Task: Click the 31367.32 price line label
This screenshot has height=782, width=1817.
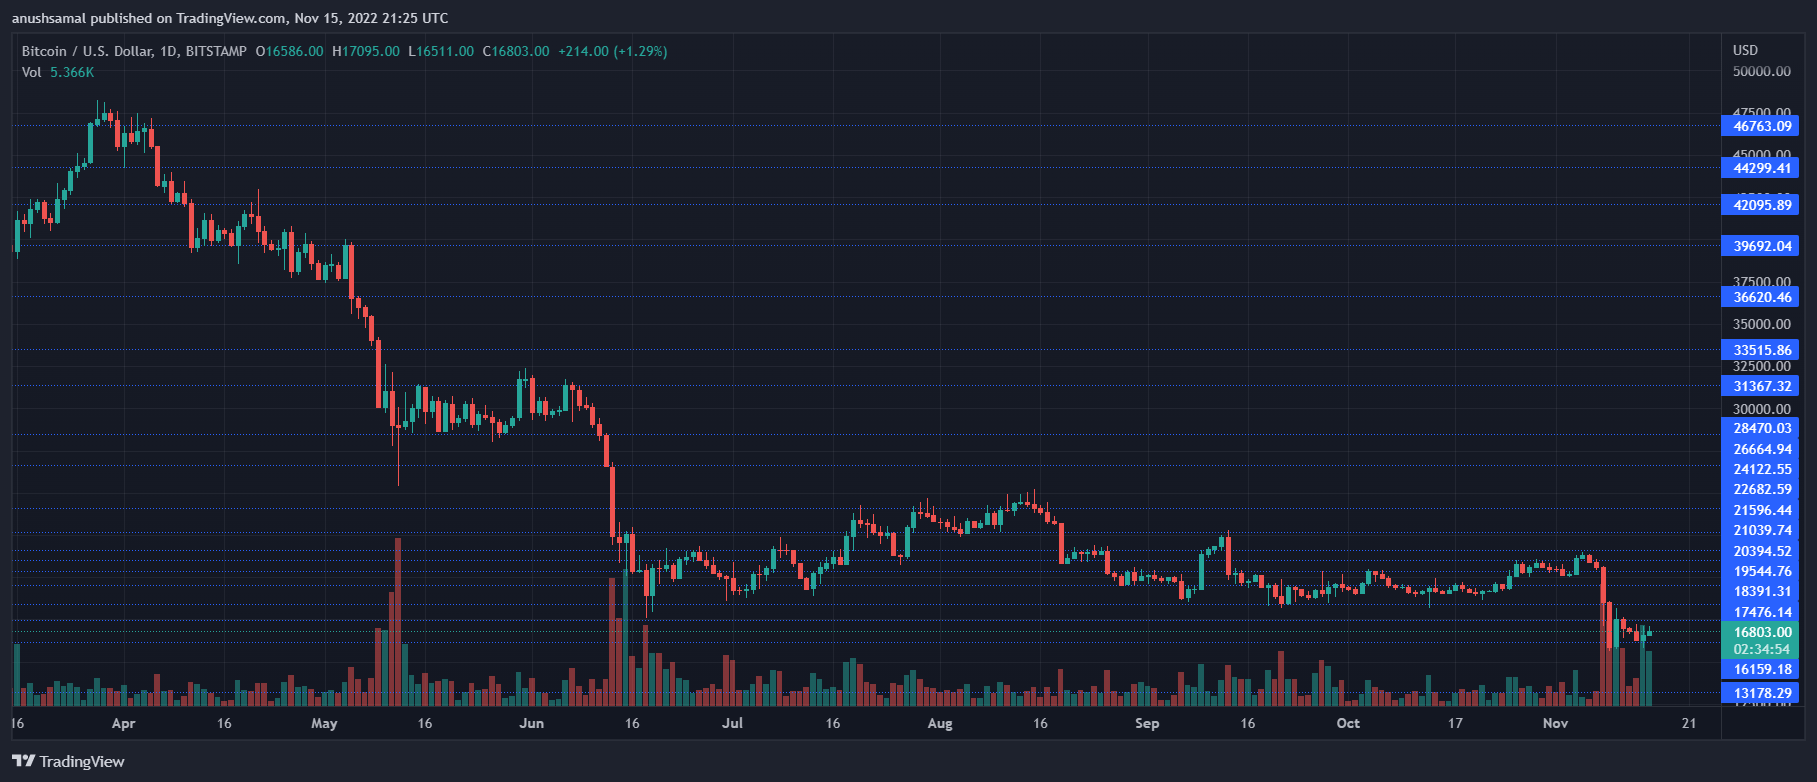Action: [1761, 386]
